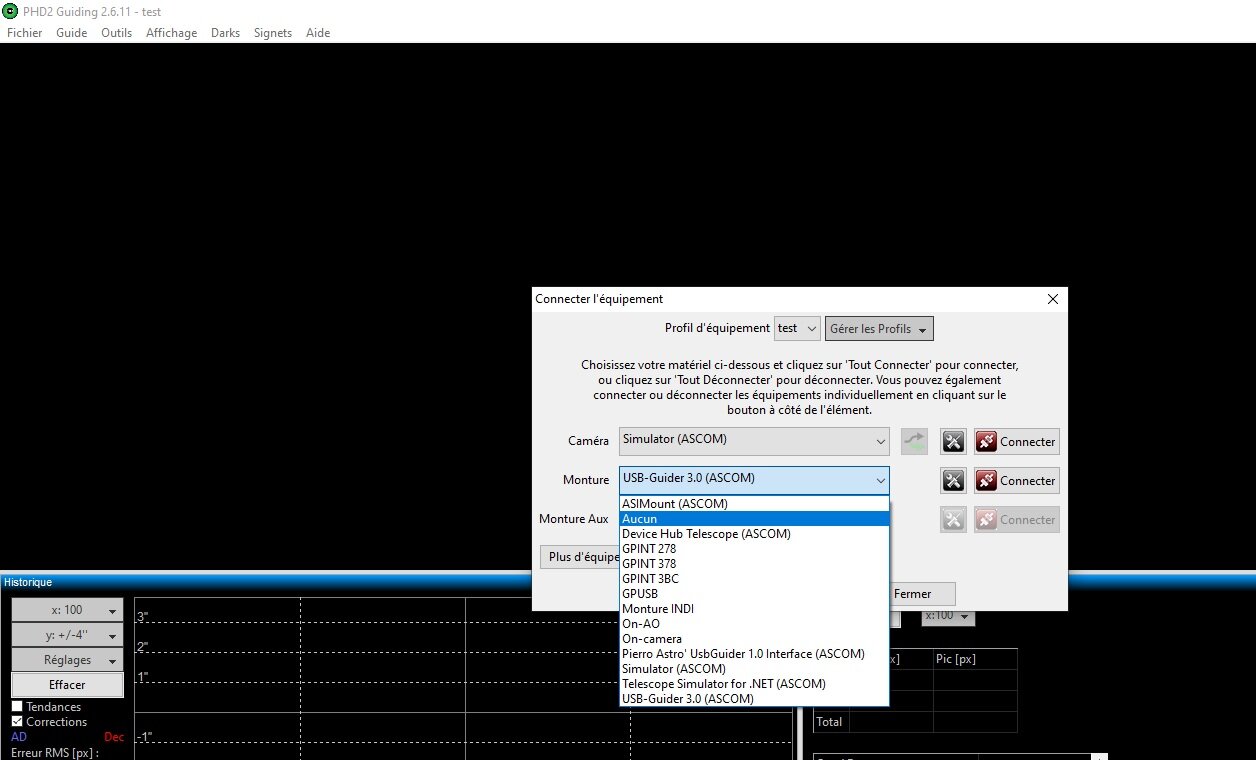Select Telescope Simulator for .NET (ASCOM)

[754, 684]
